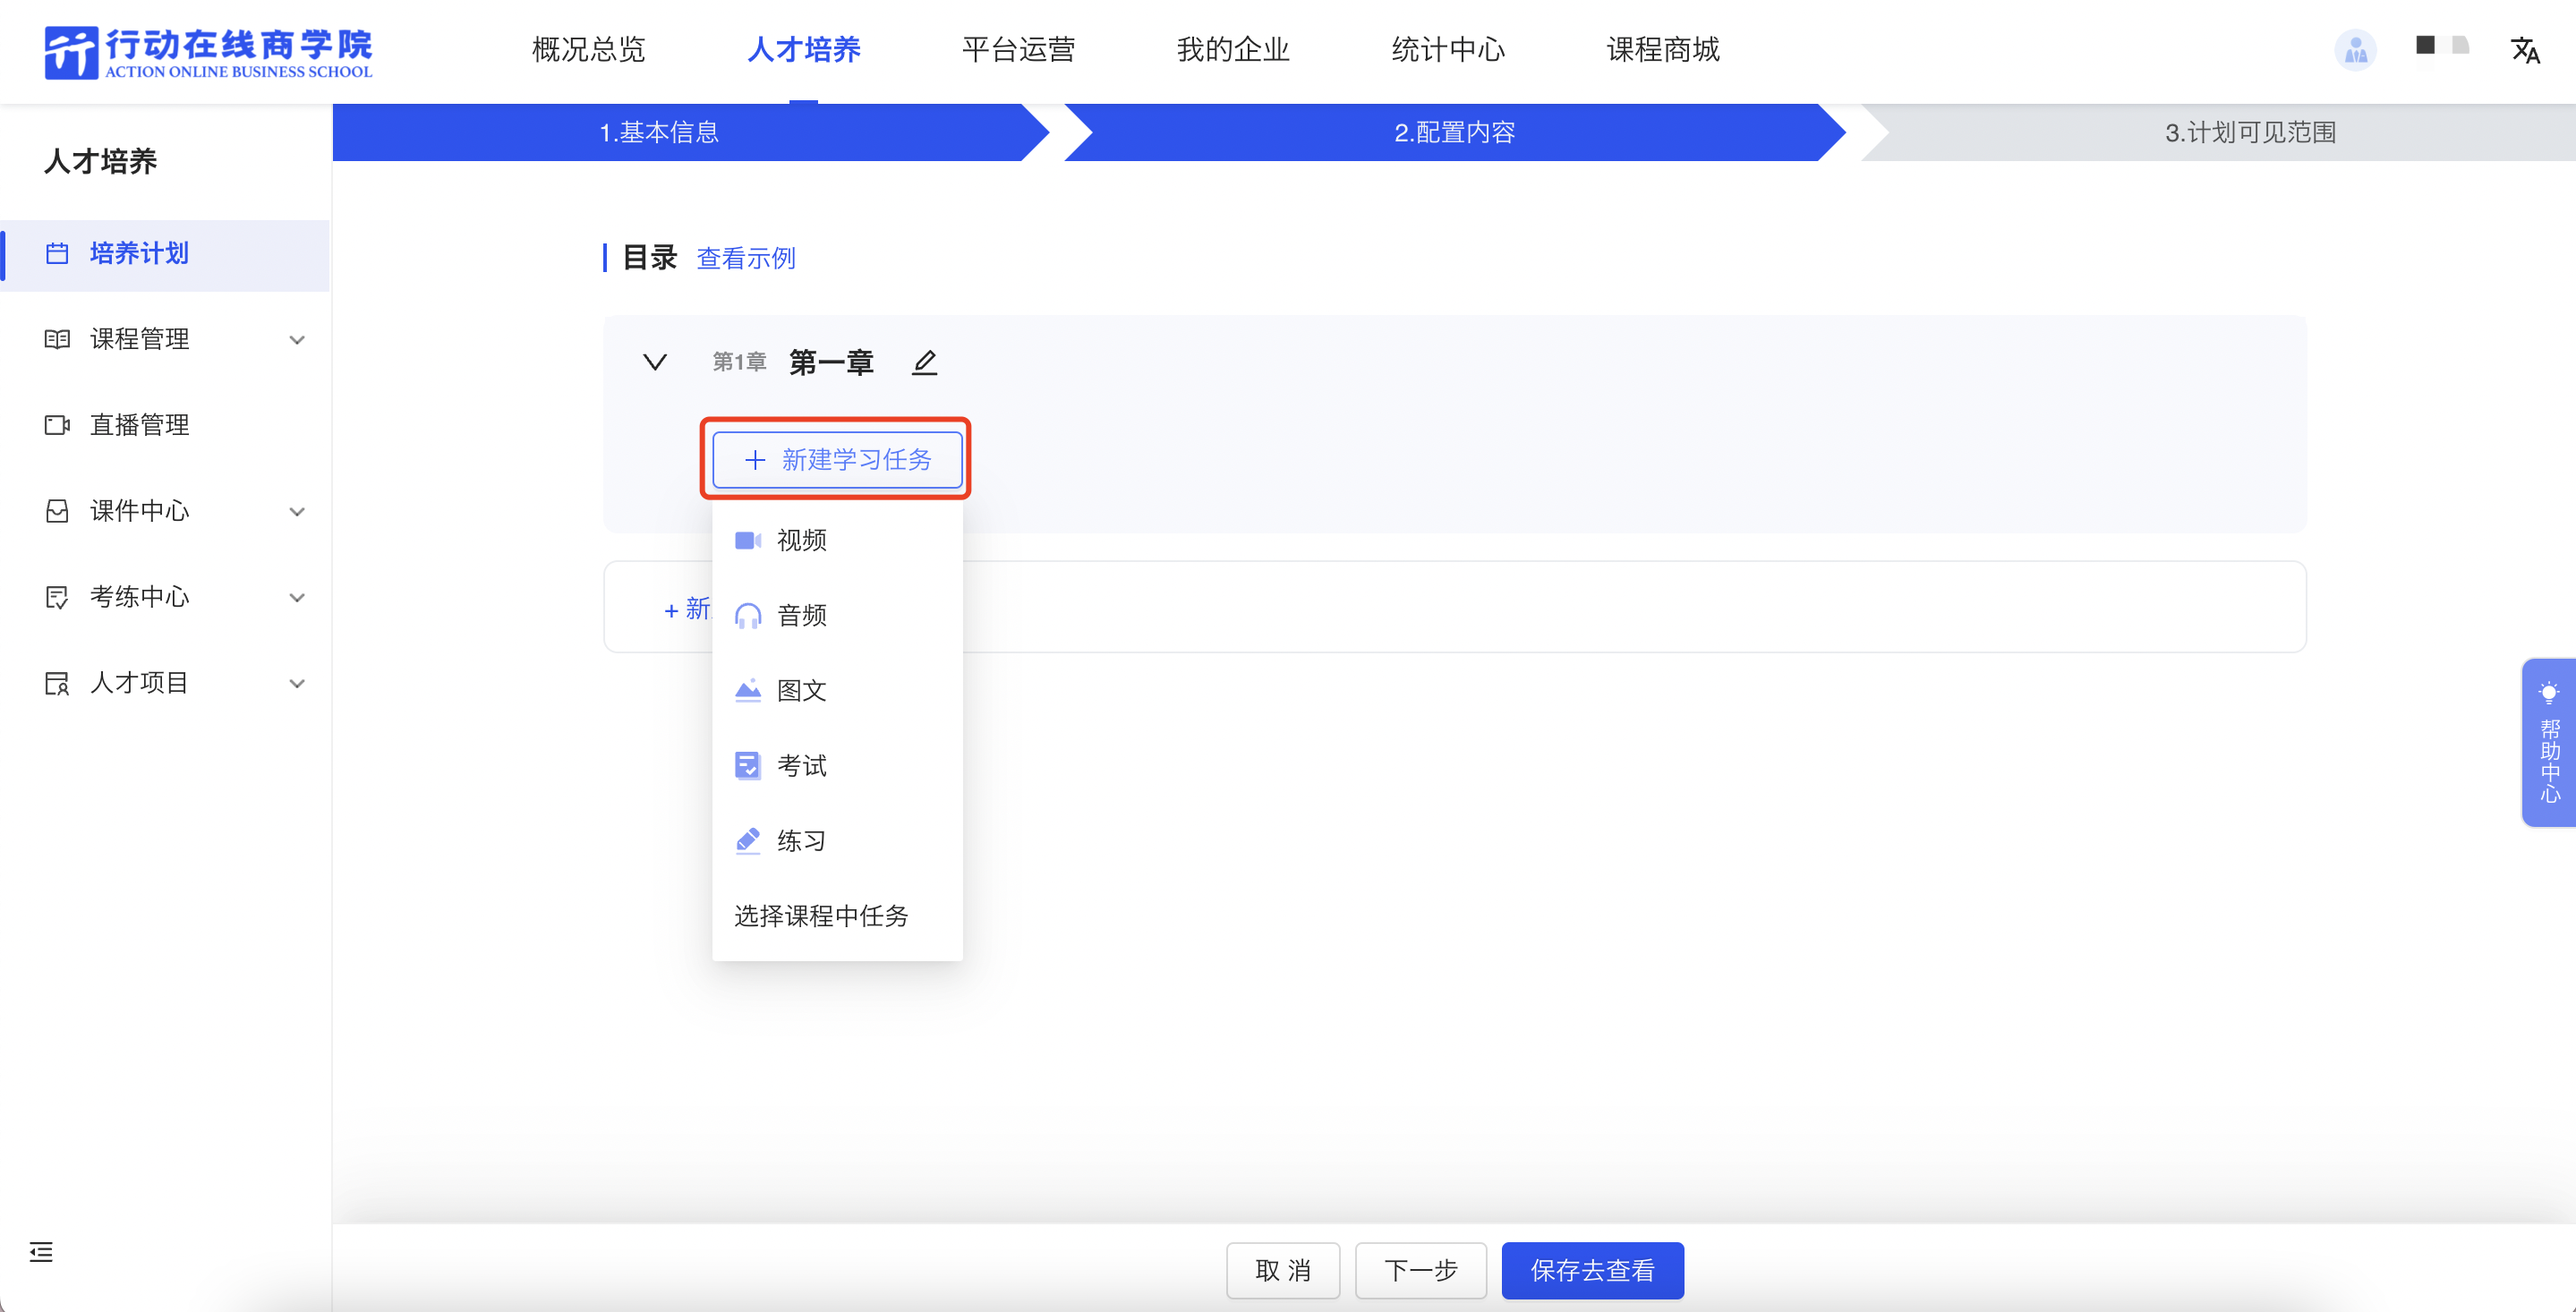Click the exam sheet icon for 考试

tap(748, 766)
